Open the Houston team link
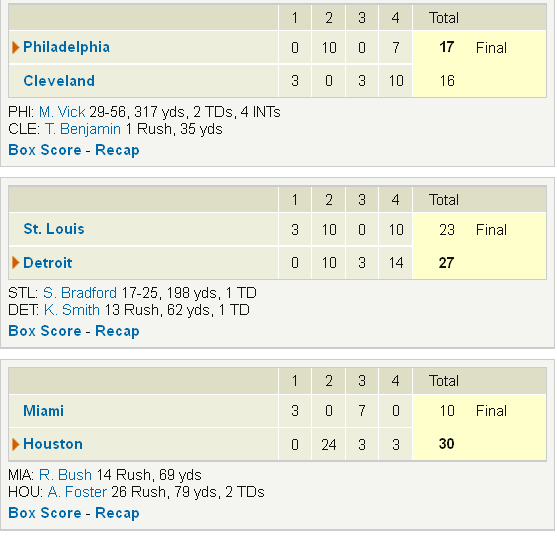The width and height of the screenshot is (557, 537). coord(53,444)
